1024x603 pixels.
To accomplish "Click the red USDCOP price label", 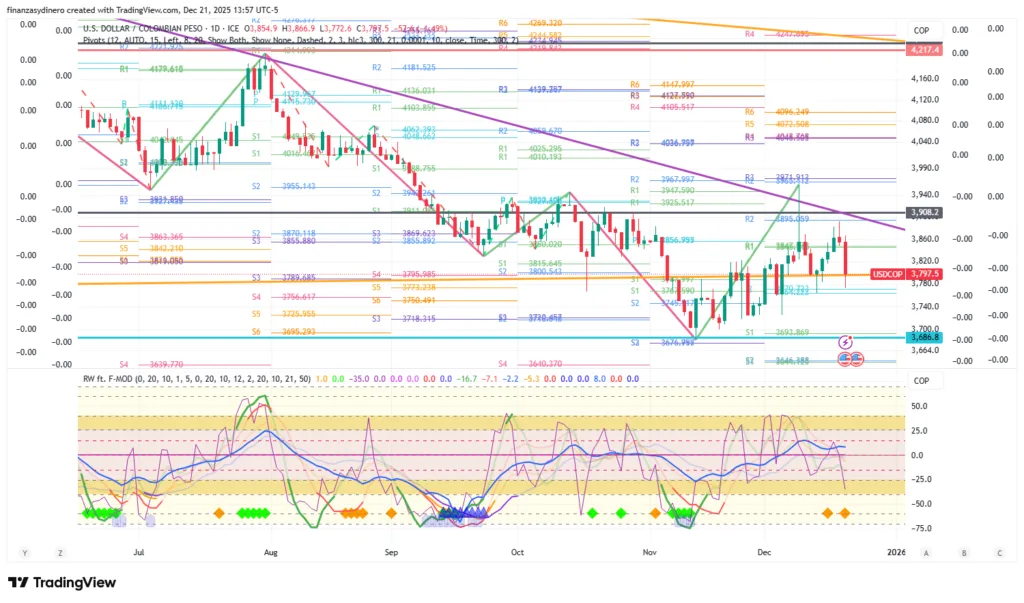I will click(888, 273).
